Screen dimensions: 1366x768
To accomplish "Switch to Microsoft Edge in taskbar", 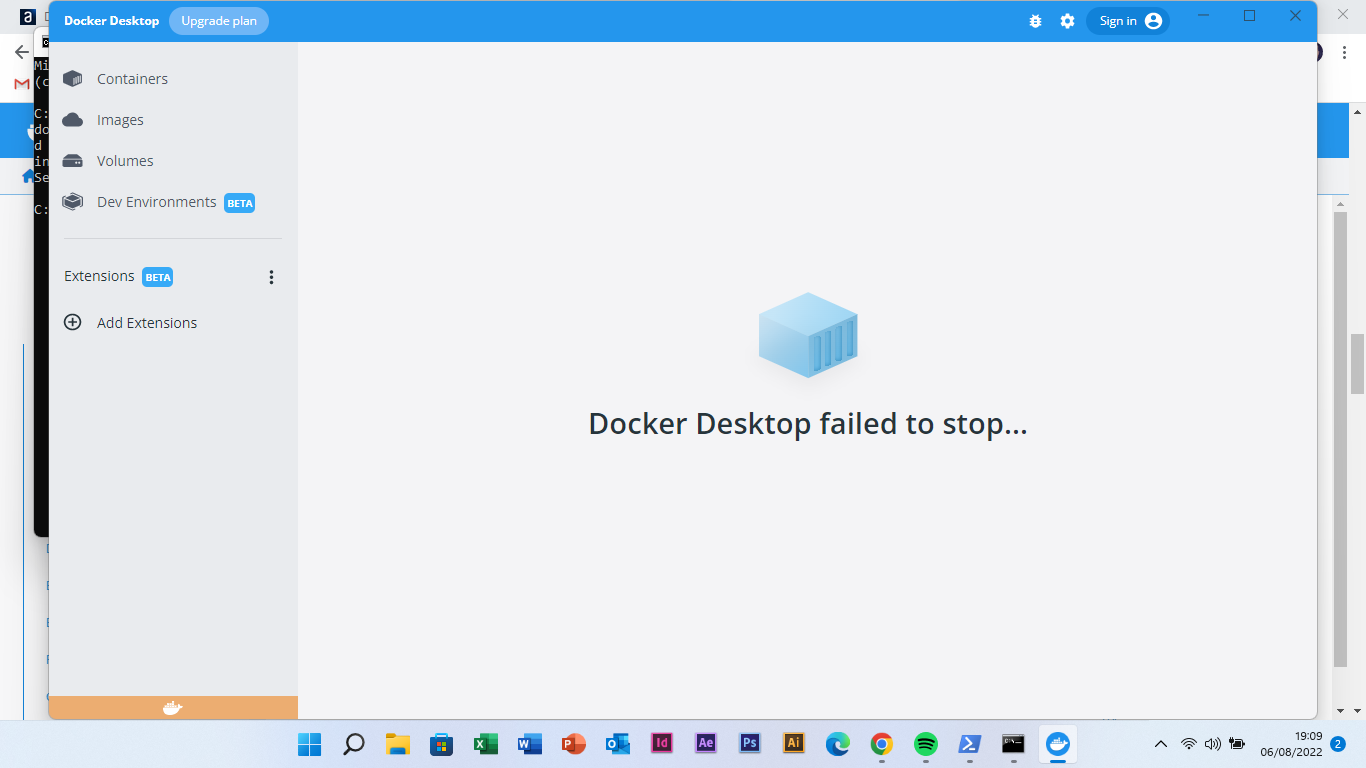I will (837, 744).
